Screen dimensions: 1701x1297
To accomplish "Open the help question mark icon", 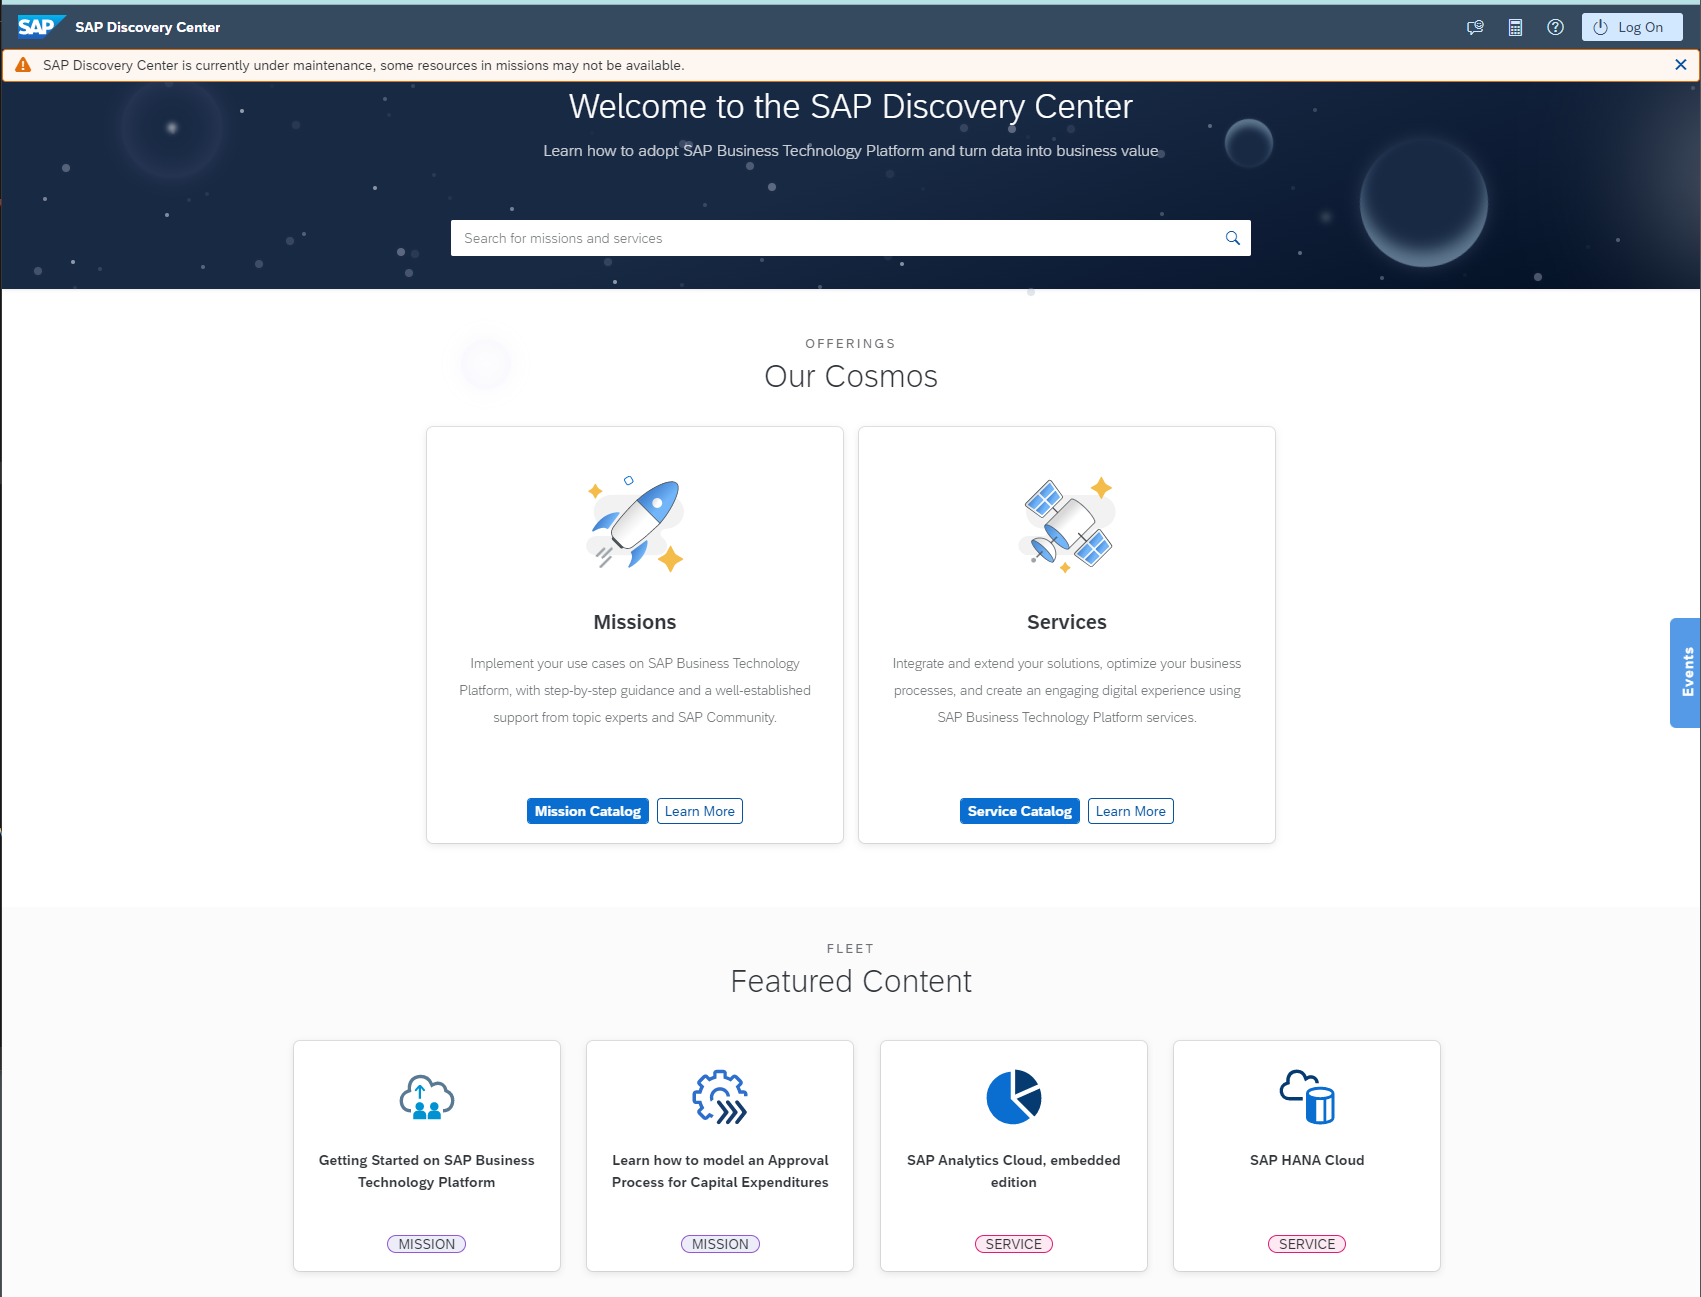I will pos(1555,28).
